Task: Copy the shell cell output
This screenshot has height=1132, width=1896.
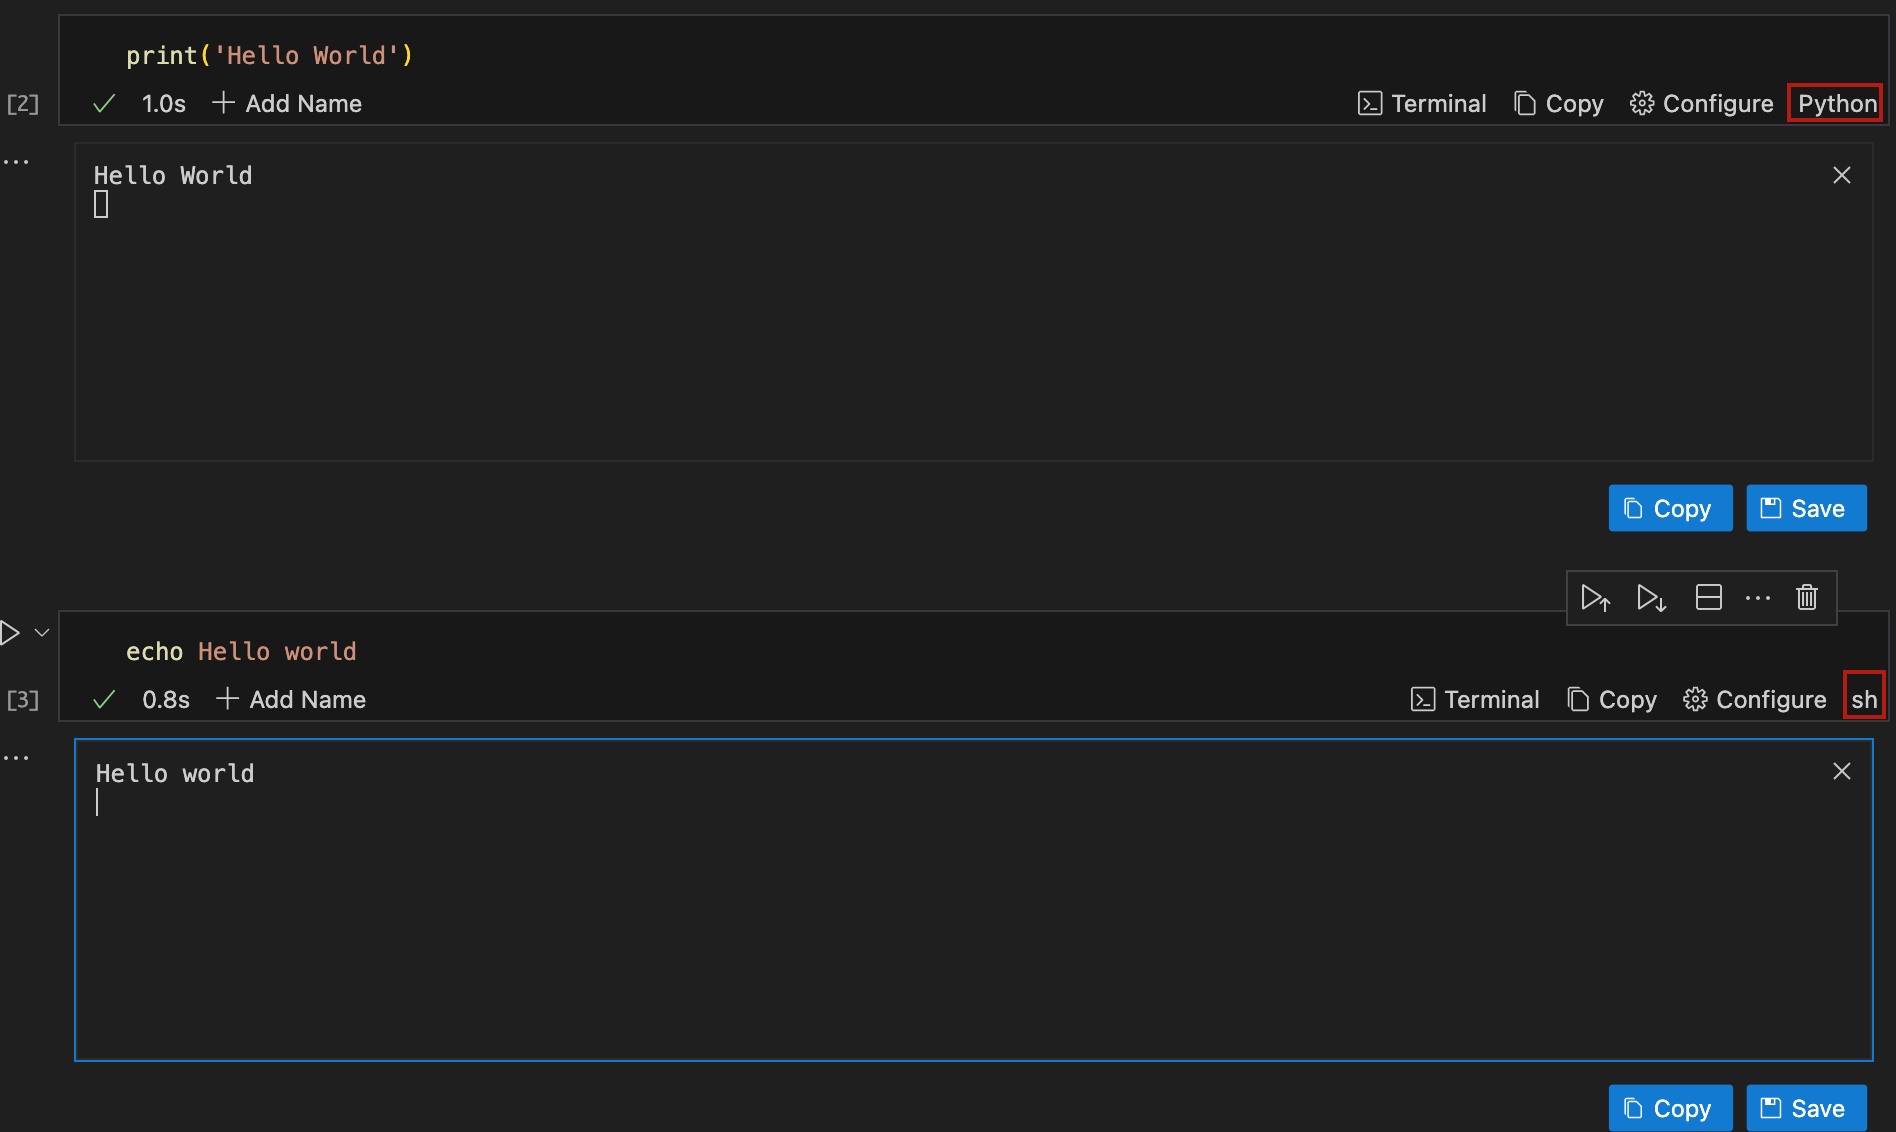Action: coord(1670,1109)
